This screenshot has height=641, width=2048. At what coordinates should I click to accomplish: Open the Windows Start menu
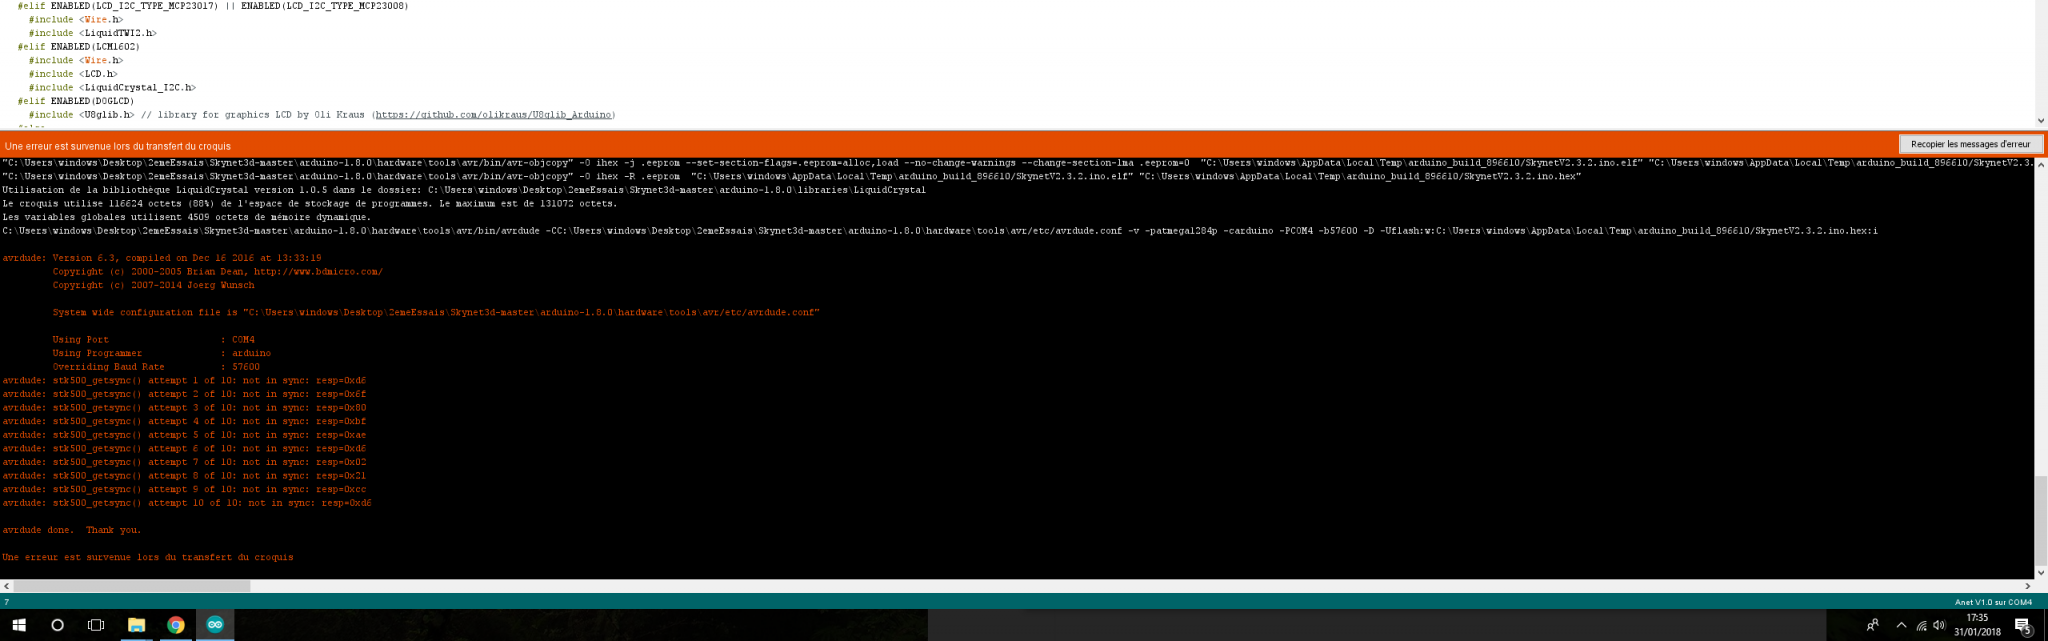18,625
